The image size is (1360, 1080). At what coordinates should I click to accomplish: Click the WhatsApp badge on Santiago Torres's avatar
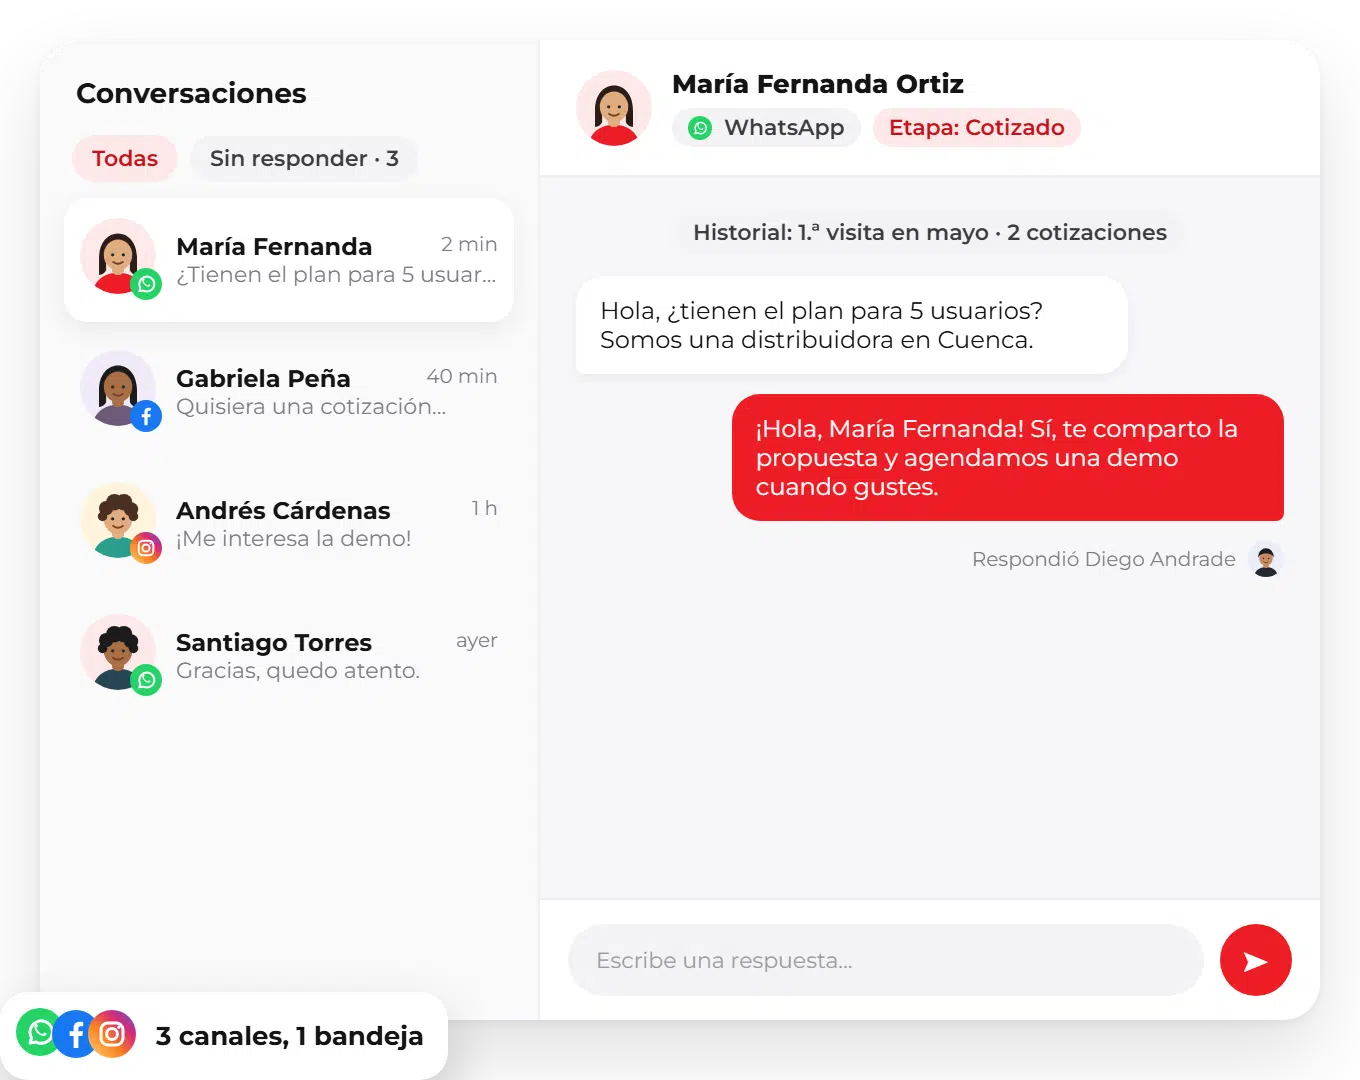point(147,680)
